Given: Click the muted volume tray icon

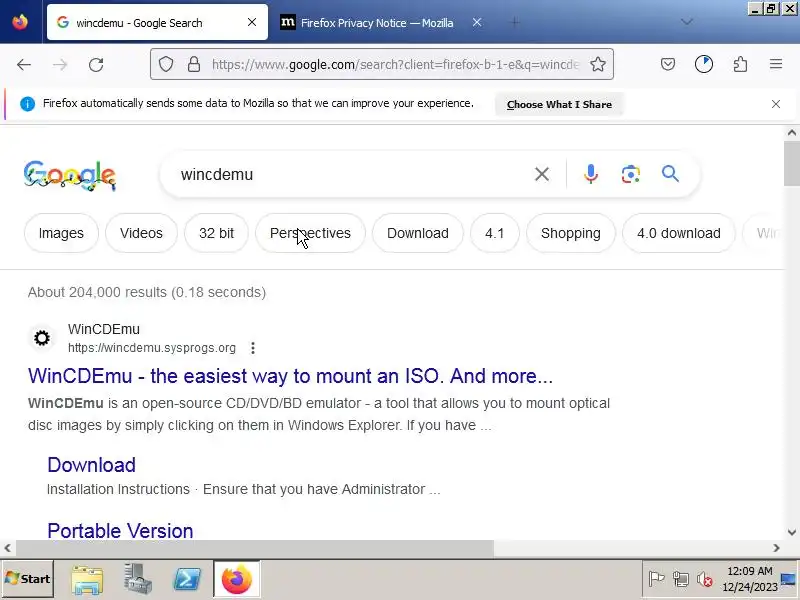Looking at the screenshot, I should [x=705, y=579].
